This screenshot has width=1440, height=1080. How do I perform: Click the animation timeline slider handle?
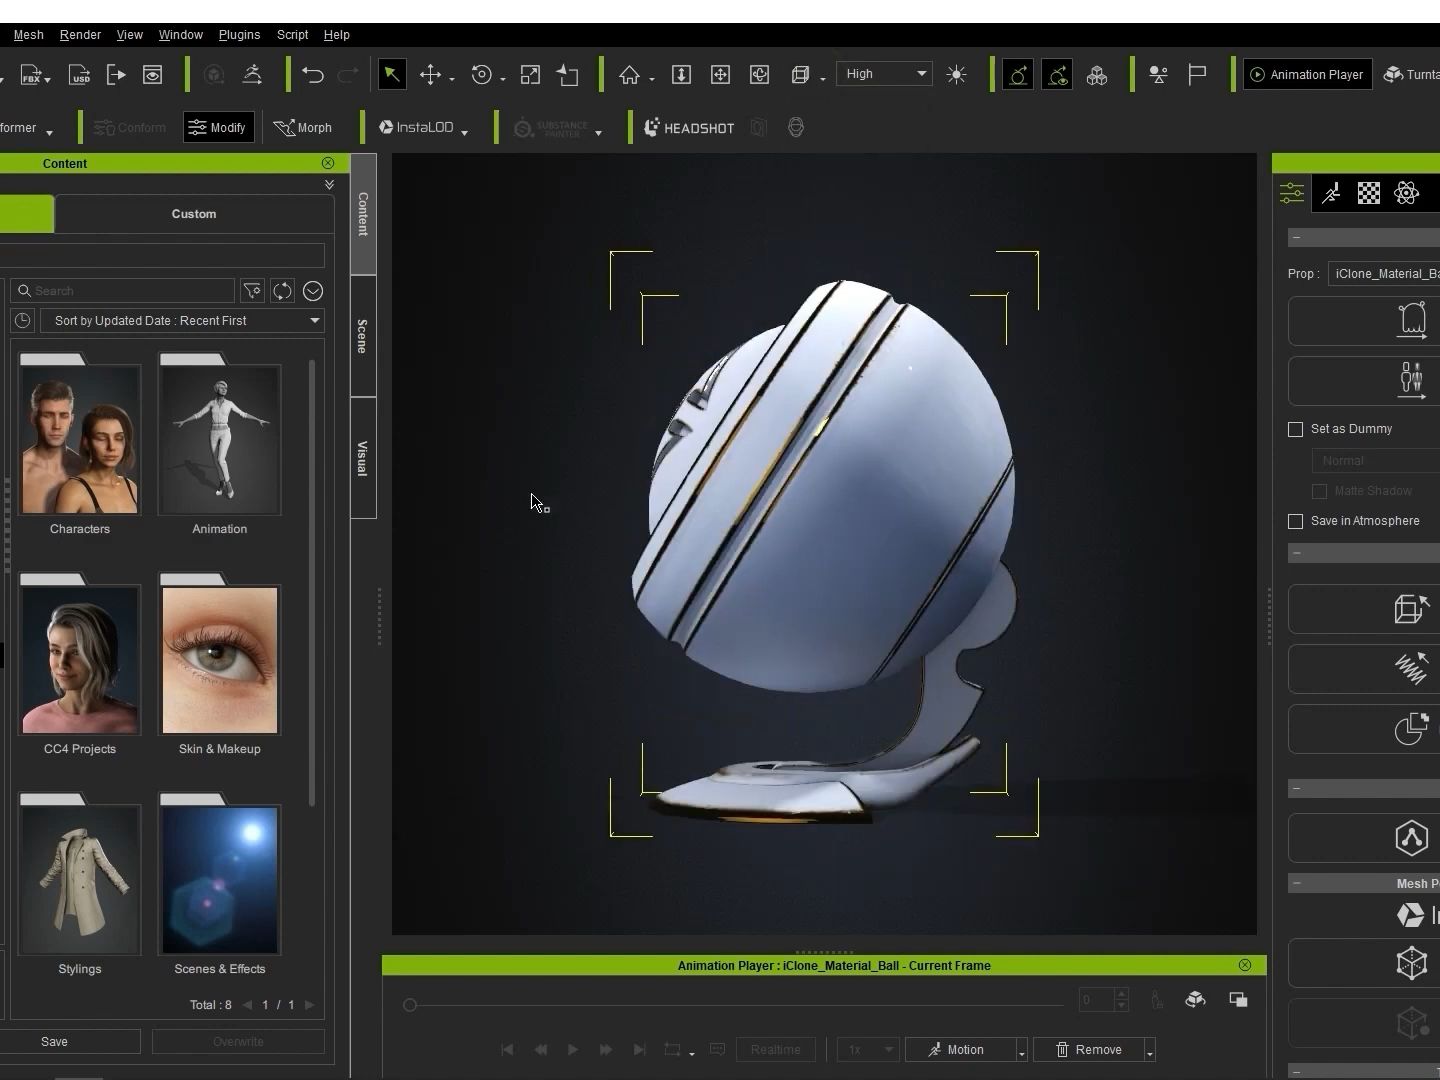(410, 1005)
